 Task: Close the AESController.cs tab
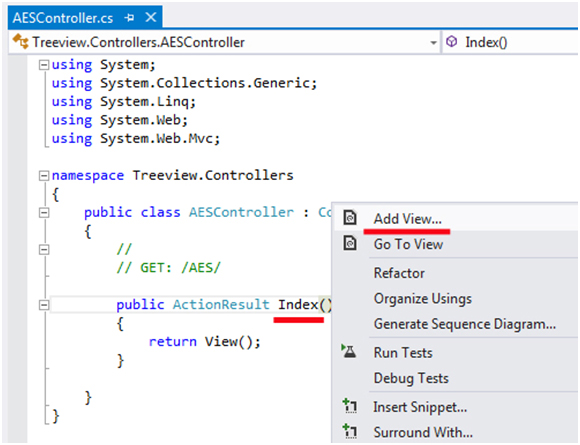[151, 17]
